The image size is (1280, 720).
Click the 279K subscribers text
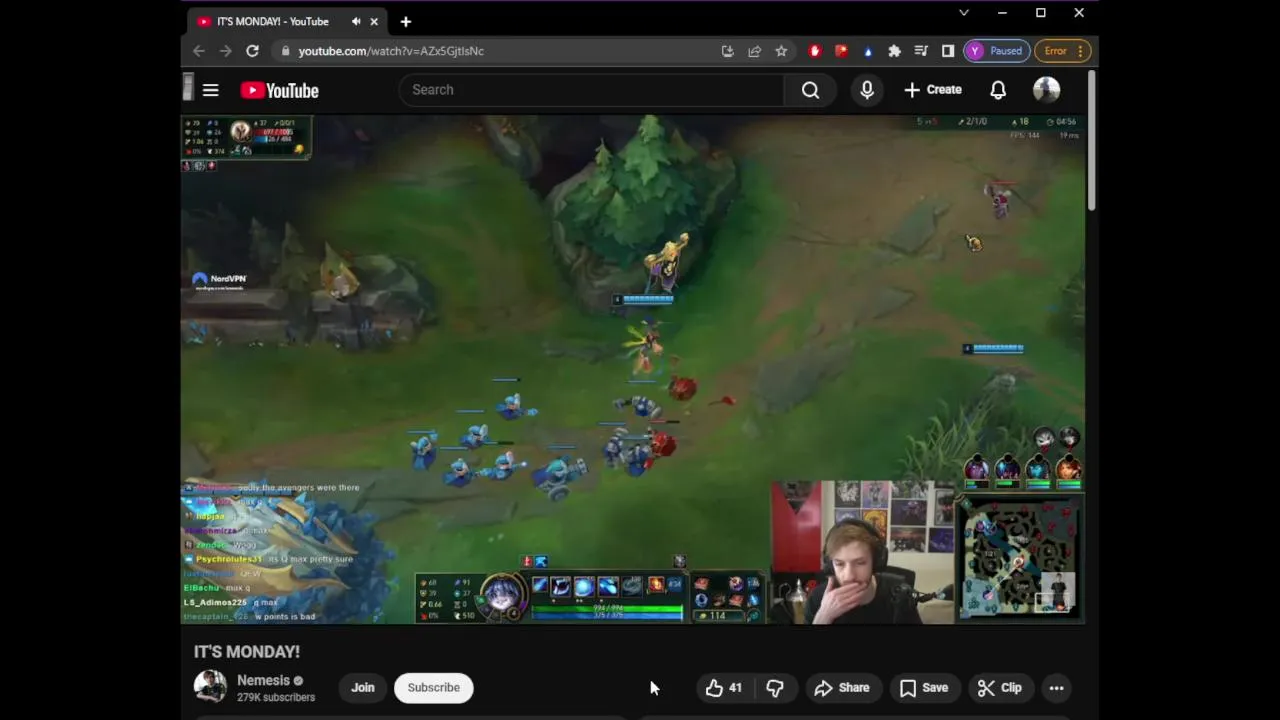(x=276, y=698)
